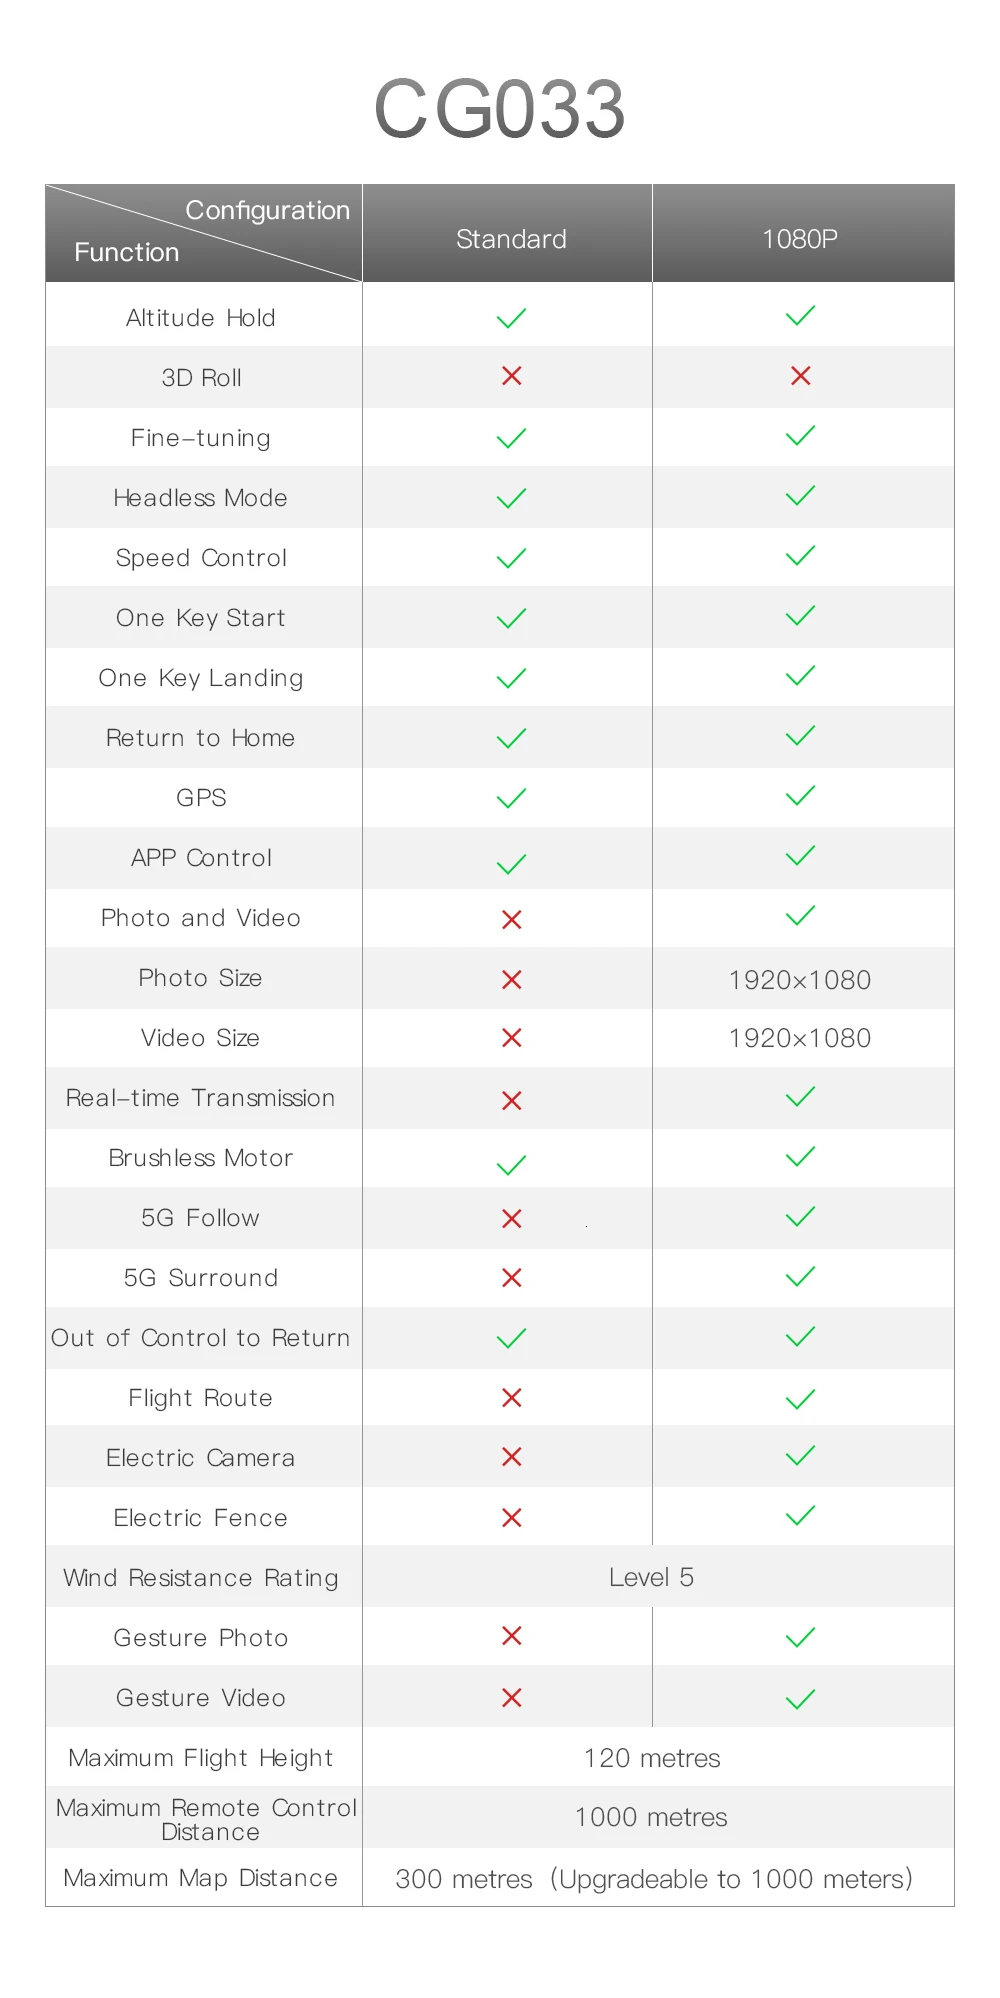Click green check for Real-time Transmission 1080P
The image size is (1000, 1998).
pyautogui.click(x=800, y=1097)
